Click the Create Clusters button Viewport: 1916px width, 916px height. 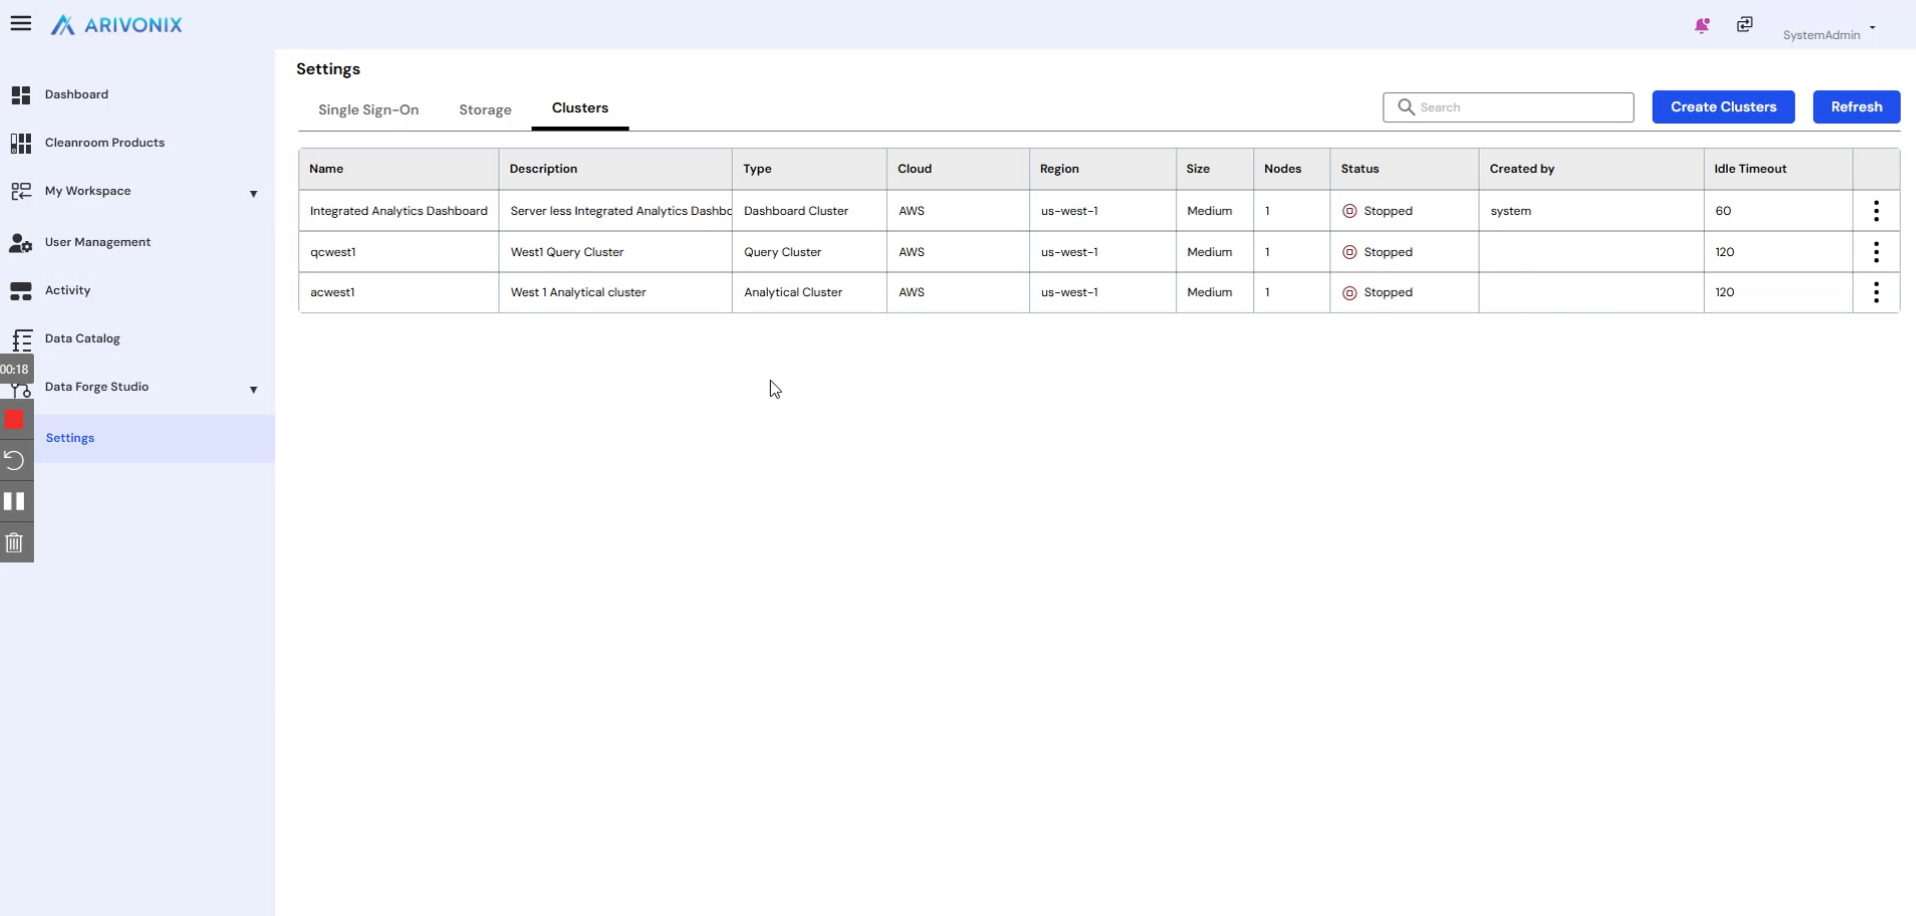(x=1722, y=107)
